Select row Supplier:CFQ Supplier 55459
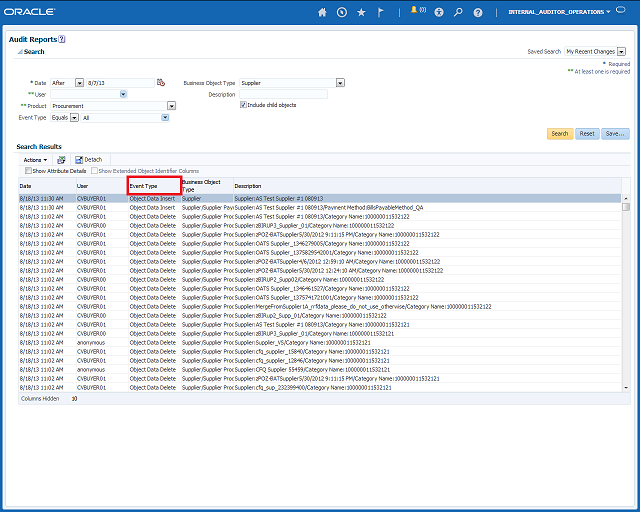Screen dimensions: 640x512 (x=320, y=370)
